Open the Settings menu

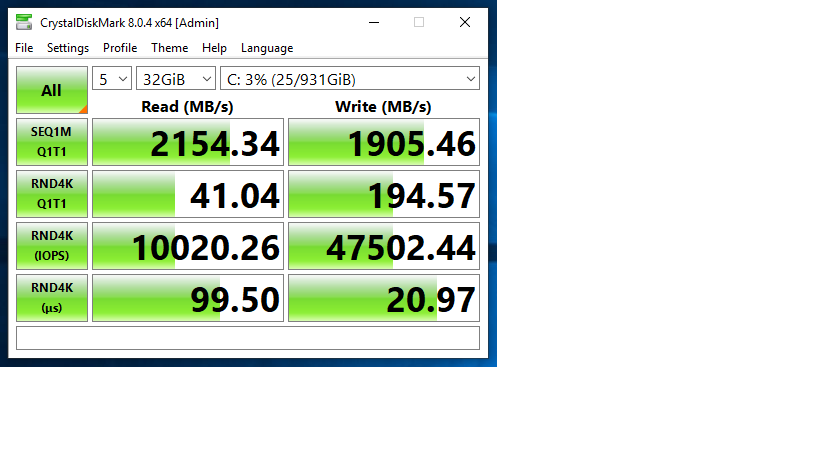(x=68, y=48)
